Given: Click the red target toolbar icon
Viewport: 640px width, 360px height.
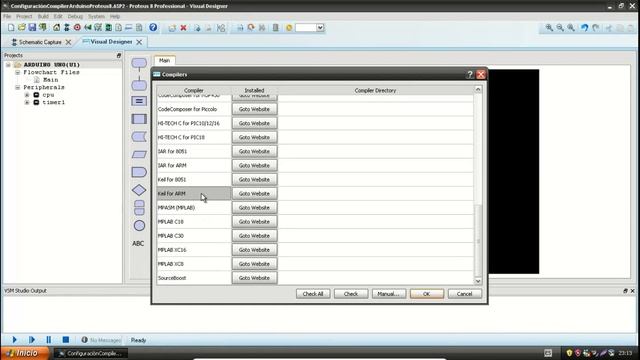Looking at the screenshot, I should (x=77, y=27).
